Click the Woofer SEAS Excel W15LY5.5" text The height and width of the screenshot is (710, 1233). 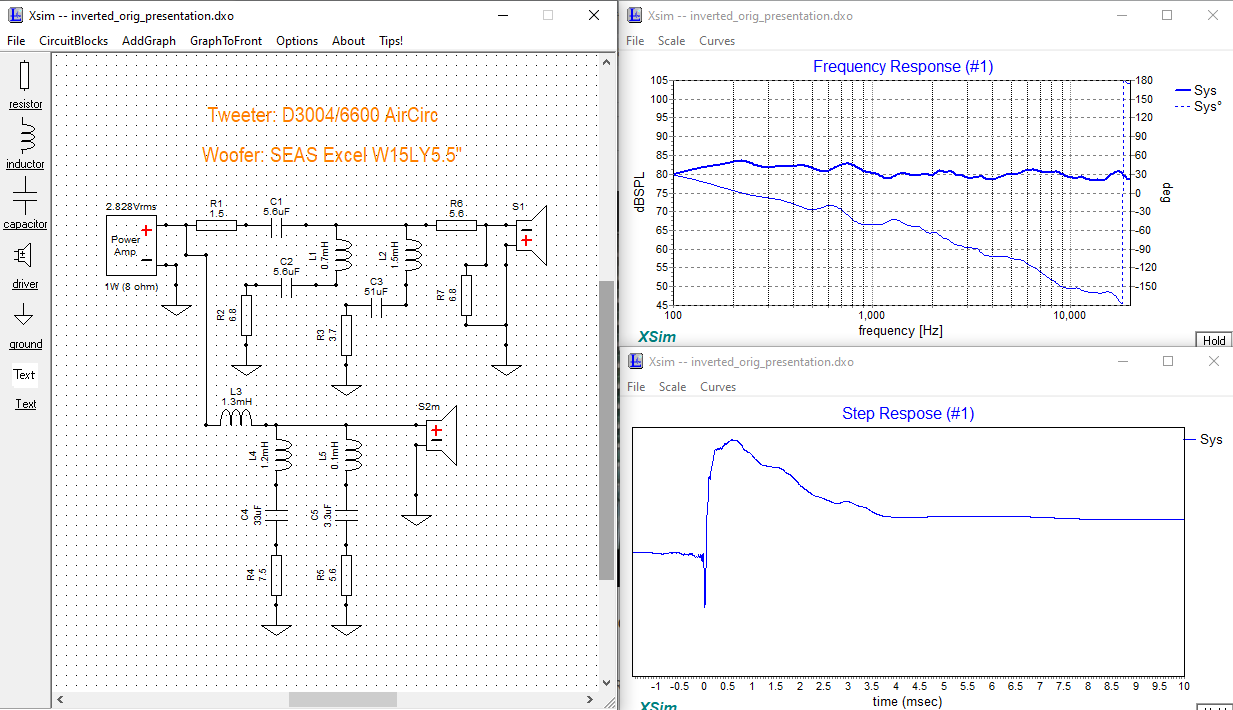pyautogui.click(x=331, y=155)
